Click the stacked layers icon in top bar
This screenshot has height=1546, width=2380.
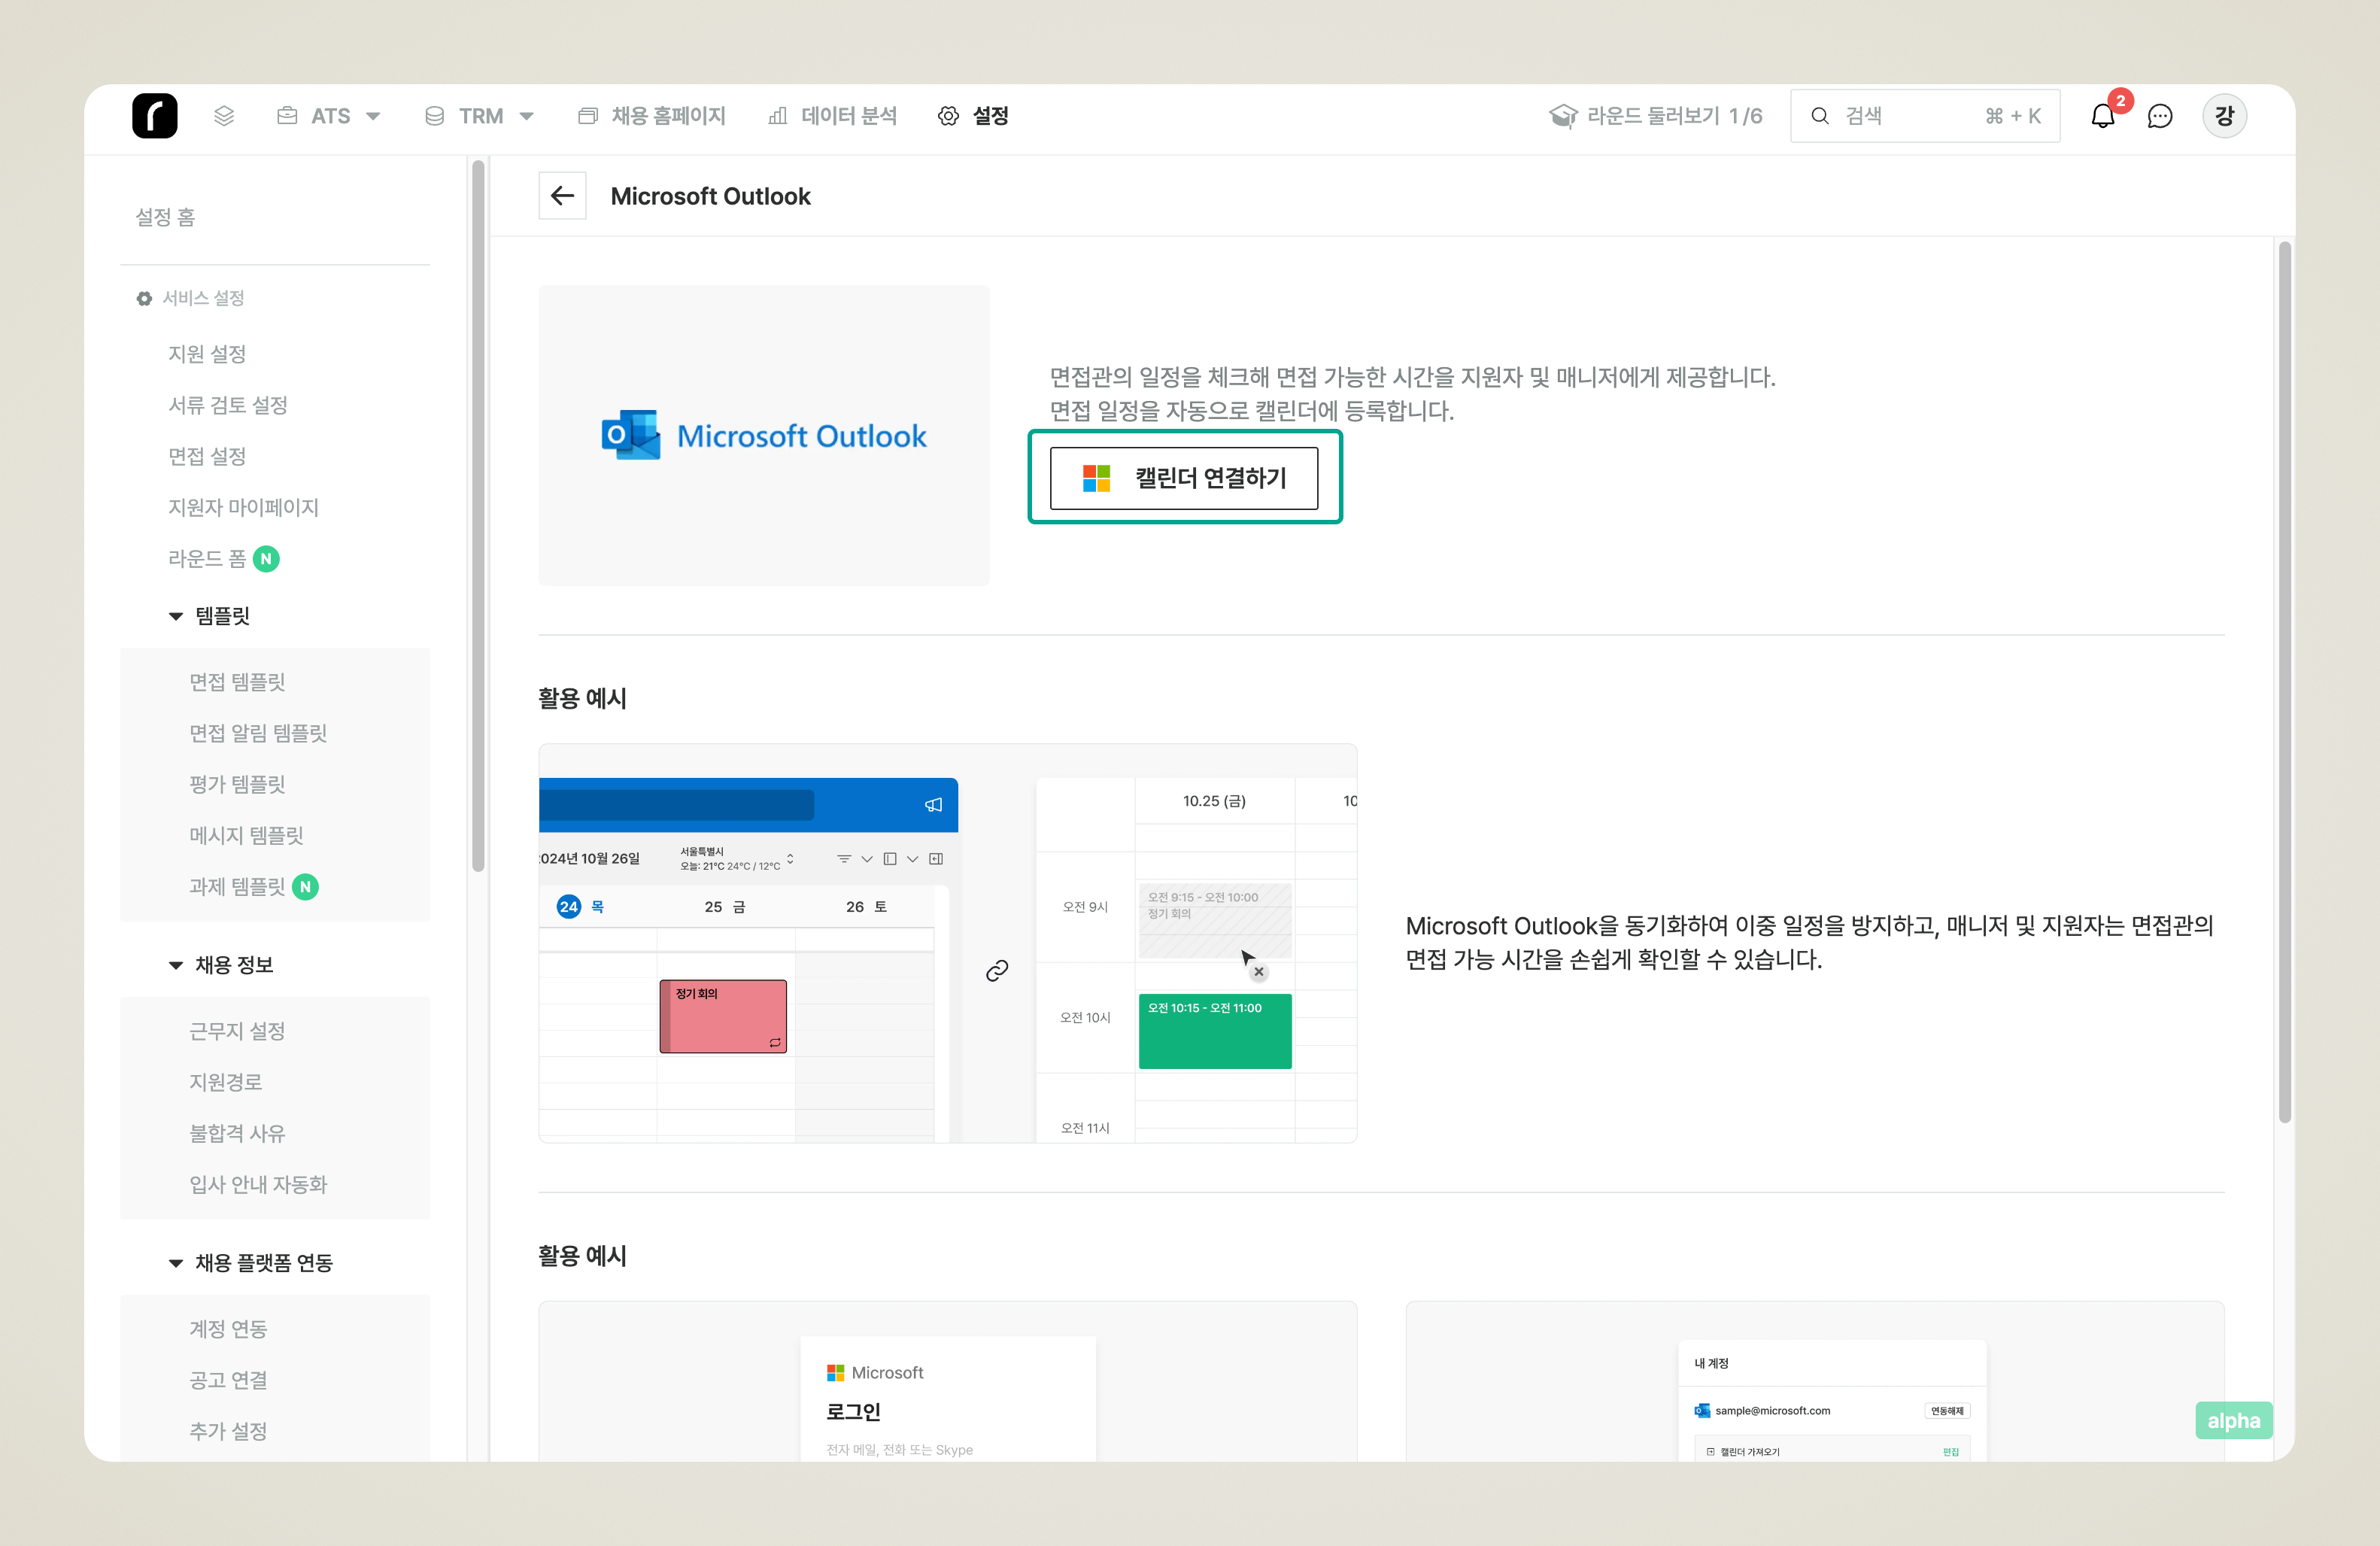(x=224, y=116)
